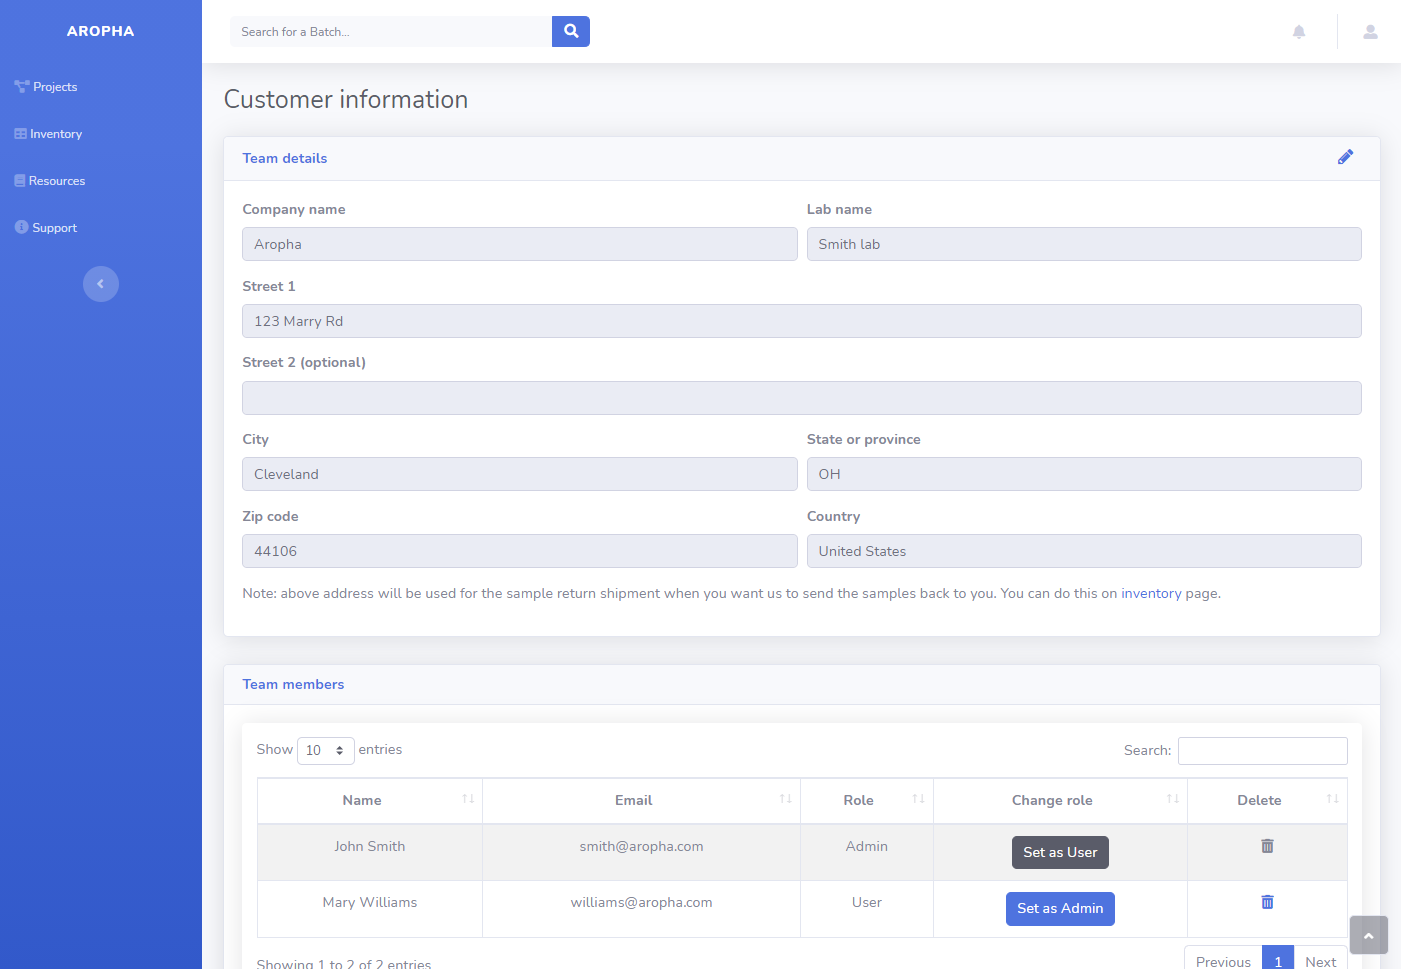Expand sorting options on the Role column
Image resolution: width=1401 pixels, height=969 pixels.
click(918, 799)
